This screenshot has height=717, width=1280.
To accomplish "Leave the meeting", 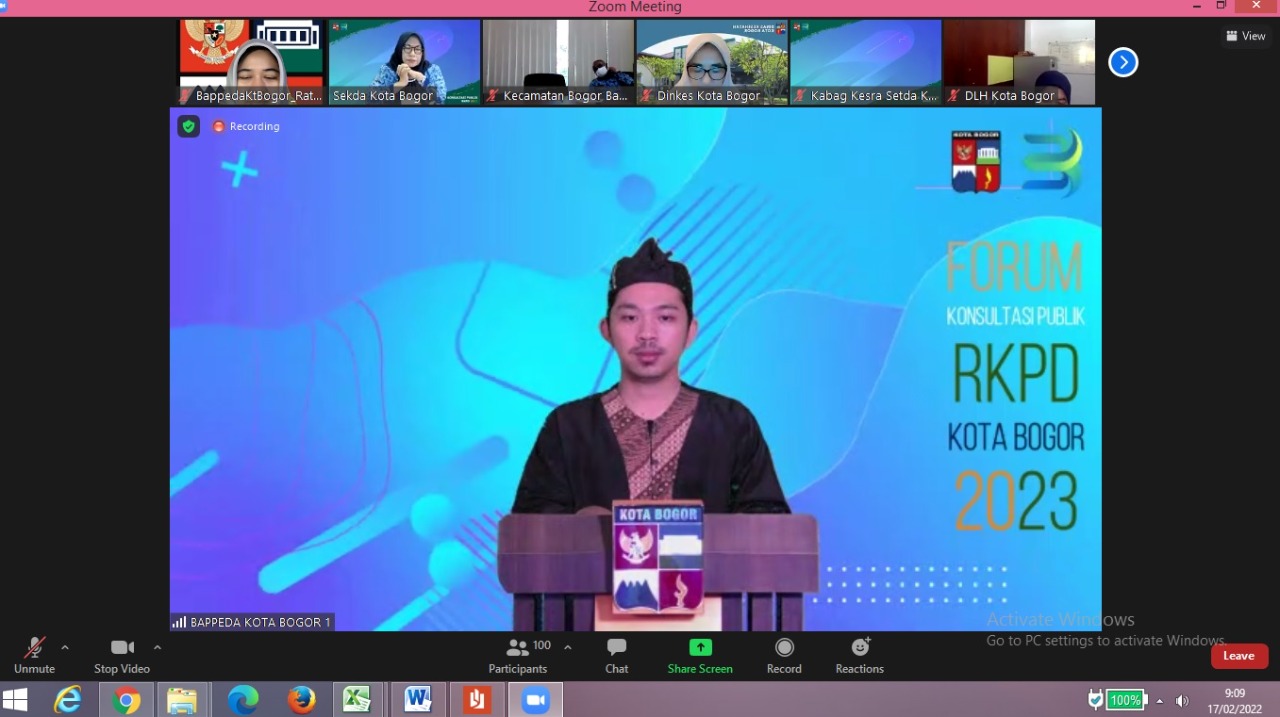I will [1239, 656].
